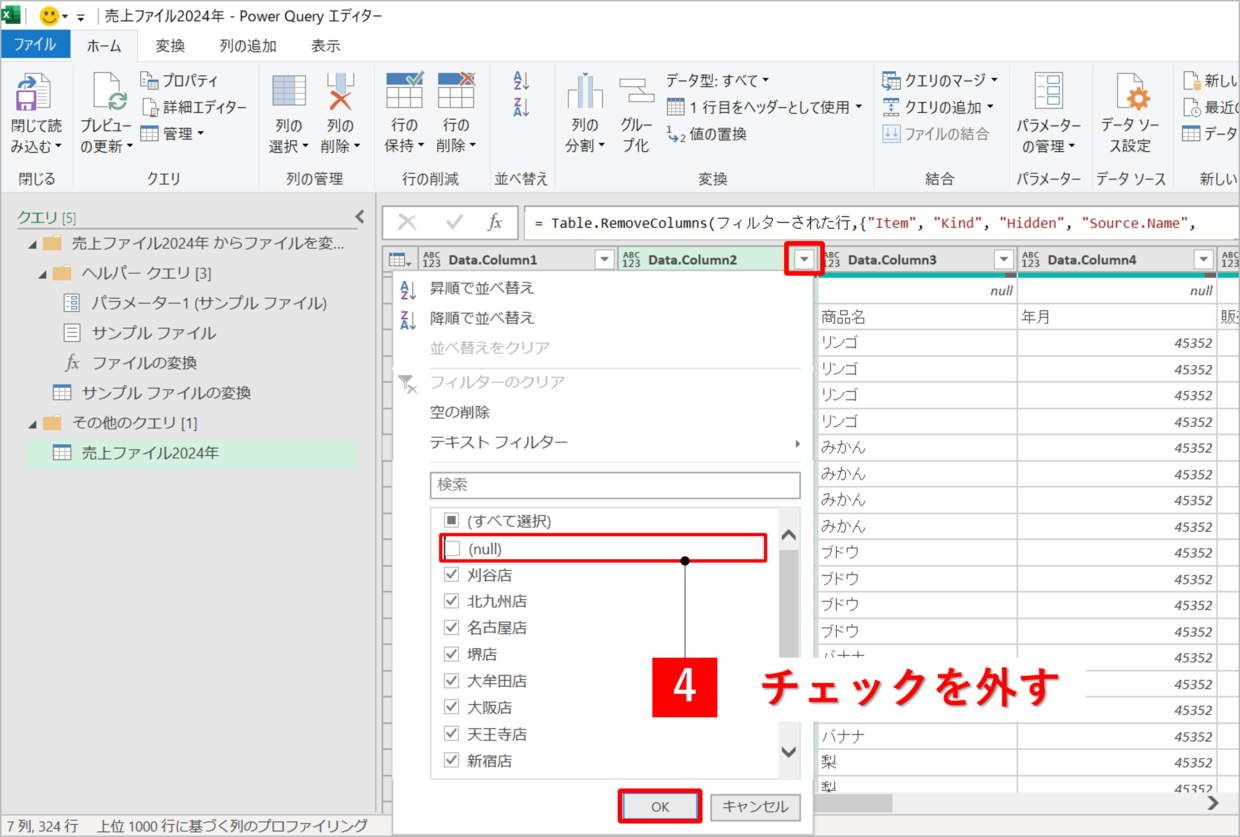Toggle the (すべて選択) checkbox
The width and height of the screenshot is (1240, 837).
pos(453,521)
